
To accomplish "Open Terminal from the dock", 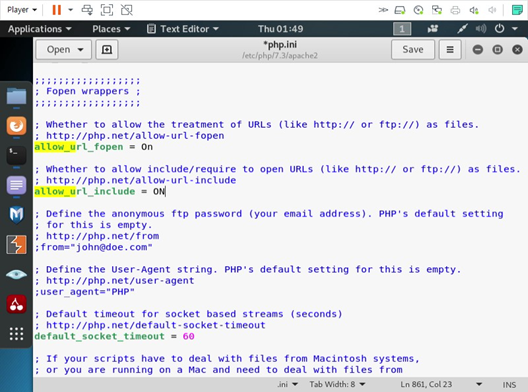I will [x=16, y=155].
